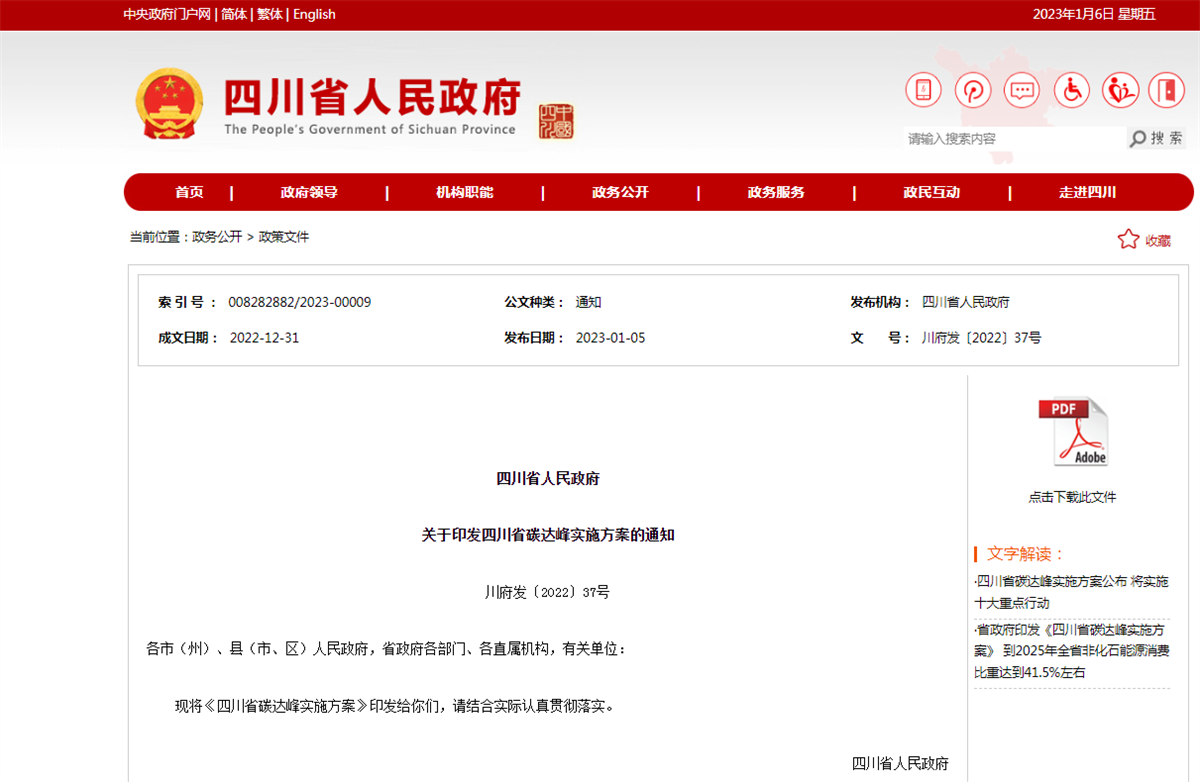Open the chat message bubble icon

tap(1022, 91)
